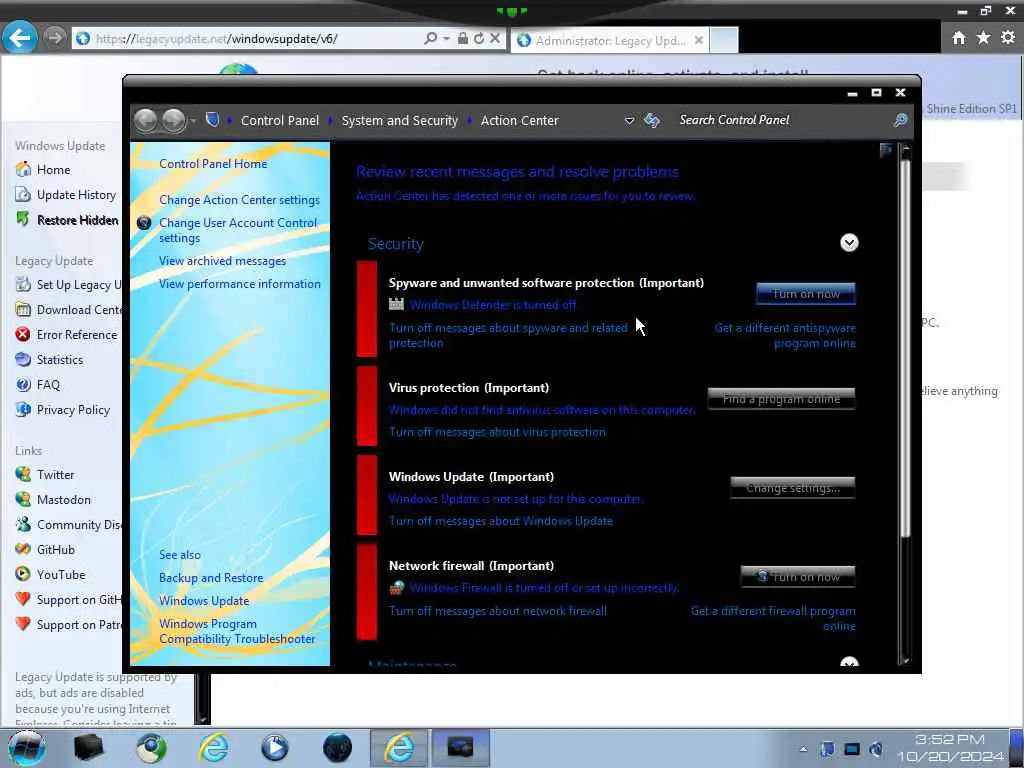Open Backup and Restore link
This screenshot has width=1024, height=768.
click(x=211, y=578)
